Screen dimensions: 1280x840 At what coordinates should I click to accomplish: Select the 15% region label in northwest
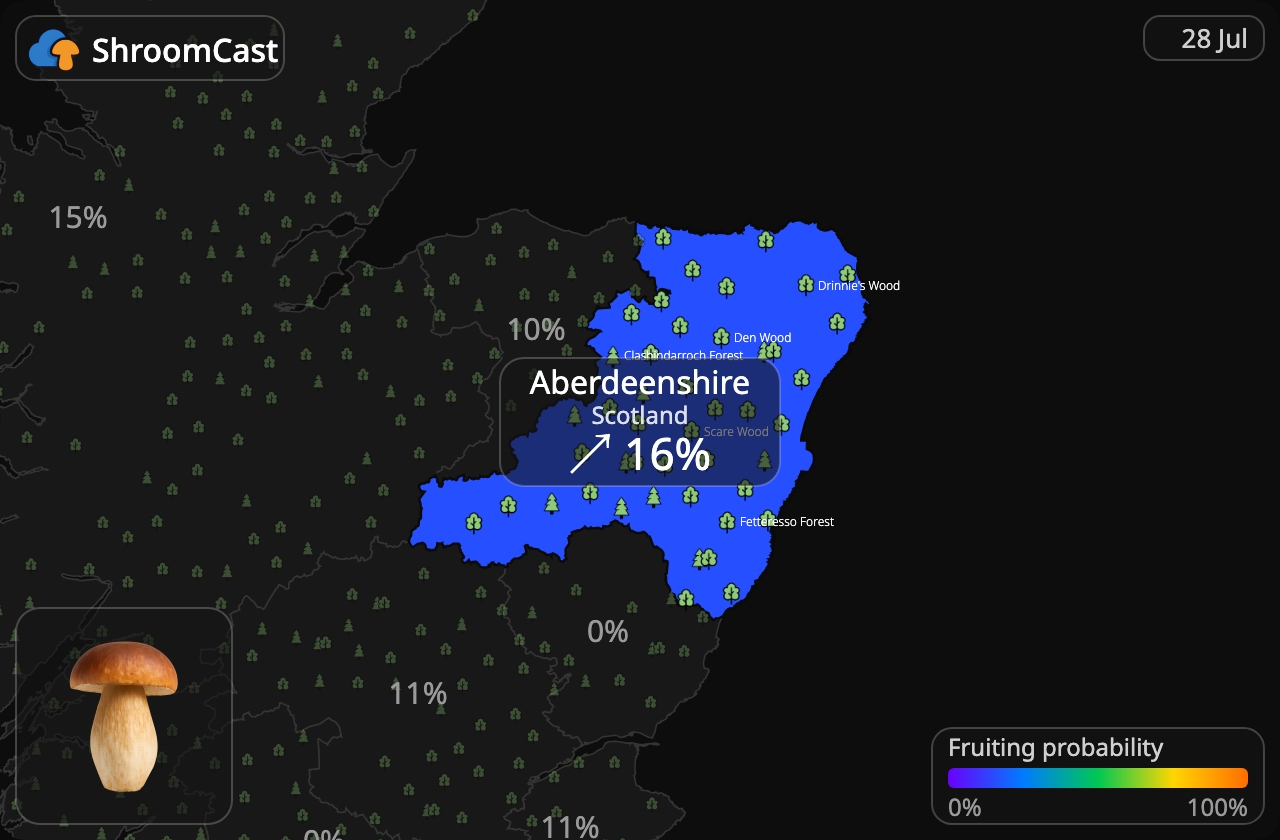pyautogui.click(x=78, y=217)
